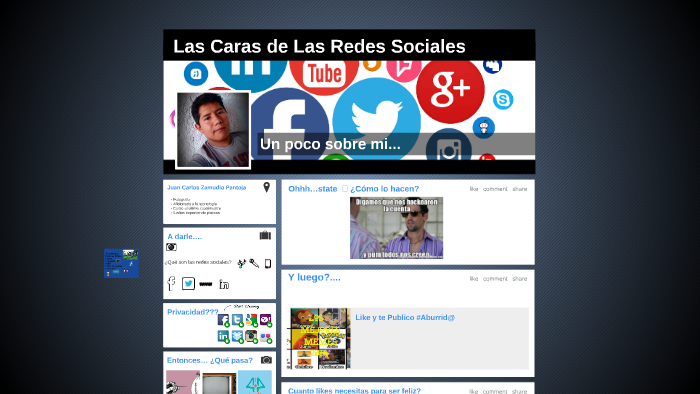Viewport: 700px width, 394px height.
Task: Click the Dropbox app icon in Privacidad card
Action: pyautogui.click(x=238, y=336)
